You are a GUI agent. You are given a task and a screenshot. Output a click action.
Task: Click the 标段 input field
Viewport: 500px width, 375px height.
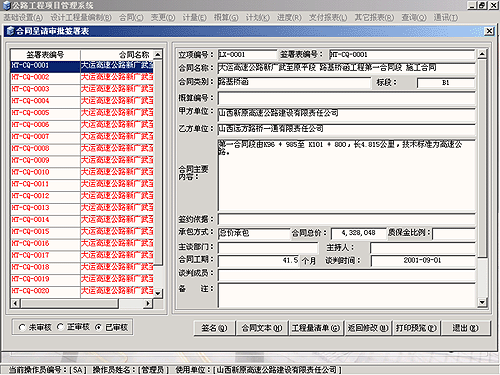click(x=446, y=83)
